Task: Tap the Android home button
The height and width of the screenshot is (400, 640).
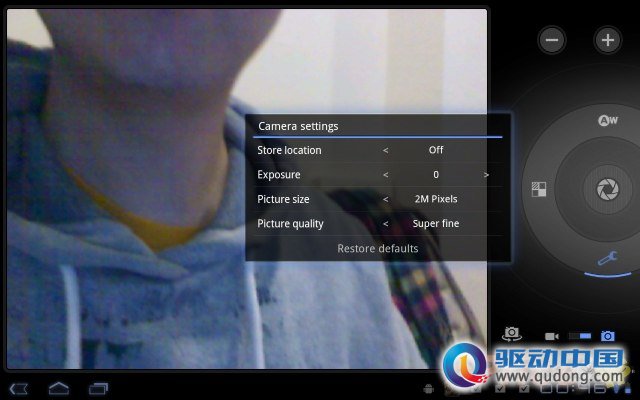Action: (59, 388)
